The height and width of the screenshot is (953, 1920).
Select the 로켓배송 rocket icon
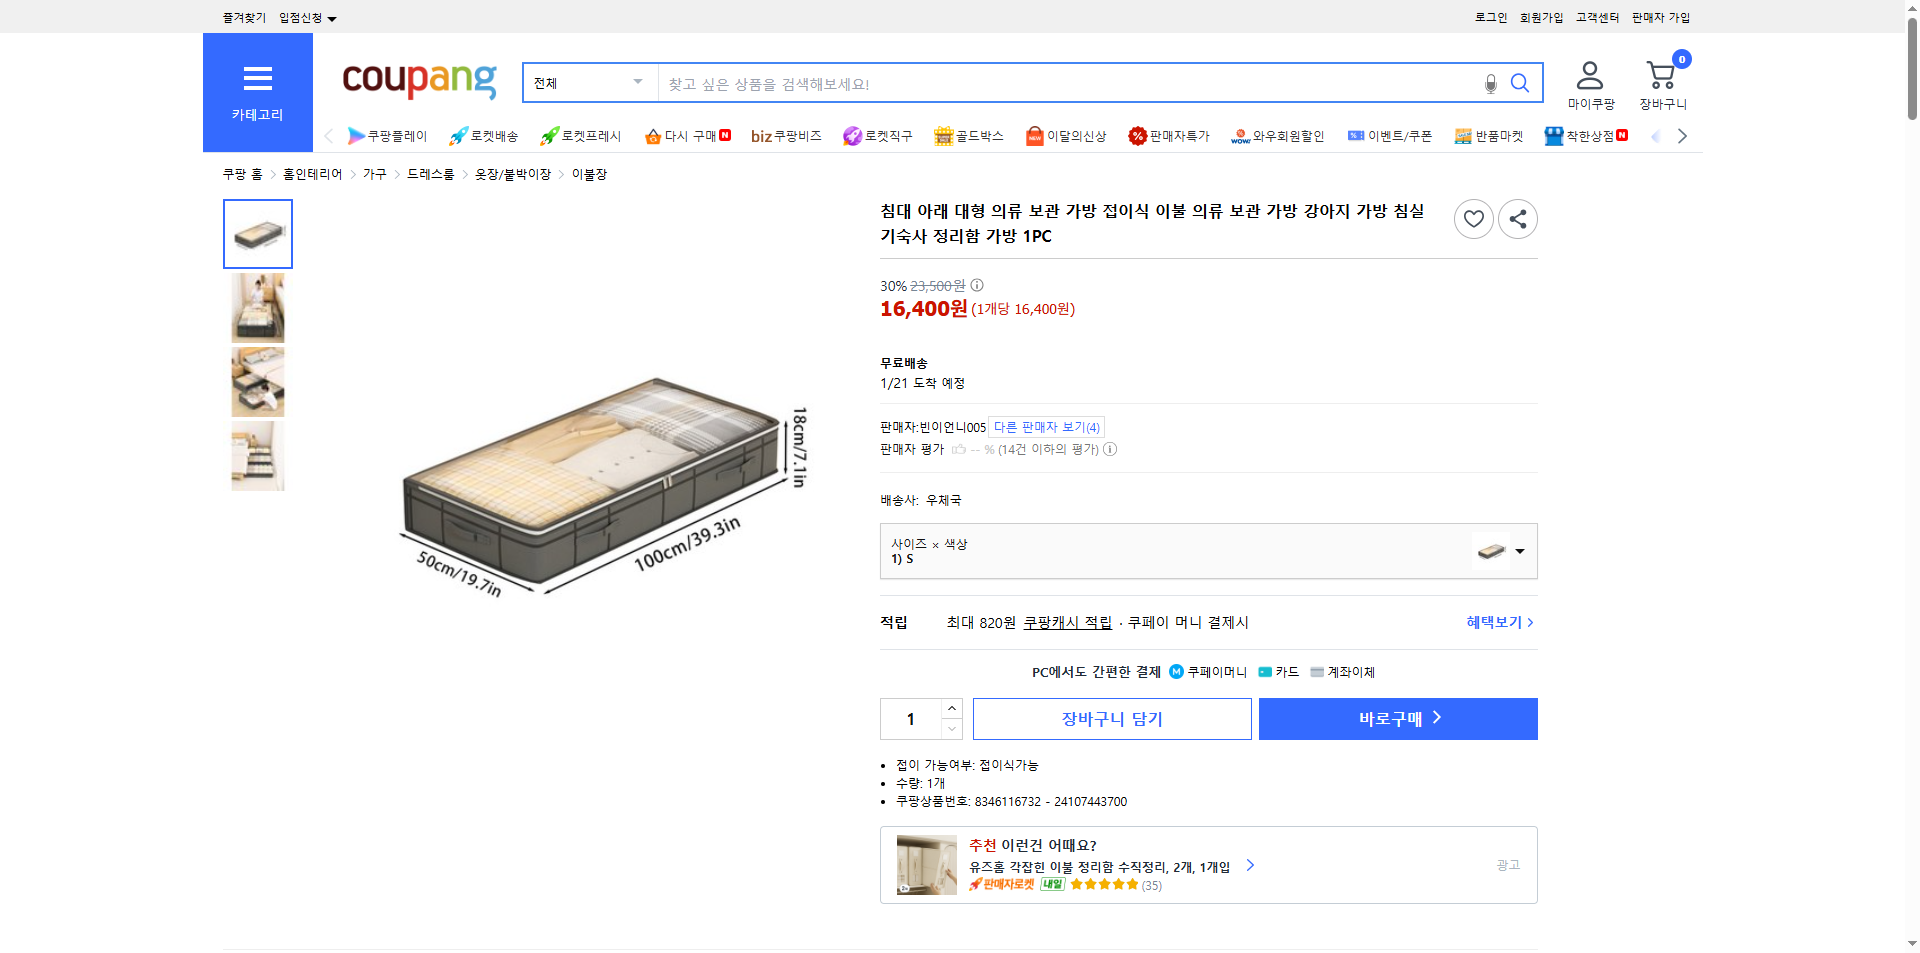click(457, 136)
